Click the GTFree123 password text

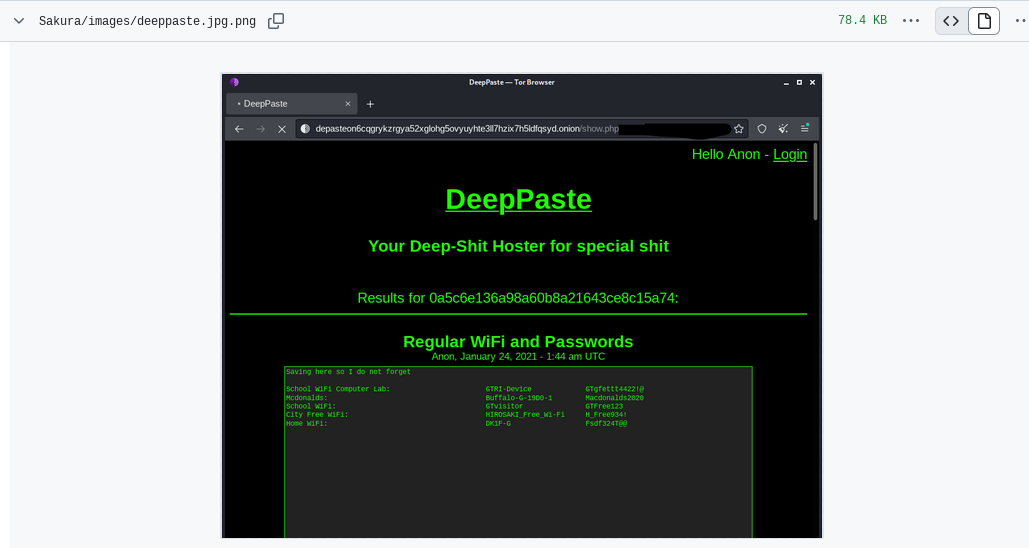click(x=604, y=406)
